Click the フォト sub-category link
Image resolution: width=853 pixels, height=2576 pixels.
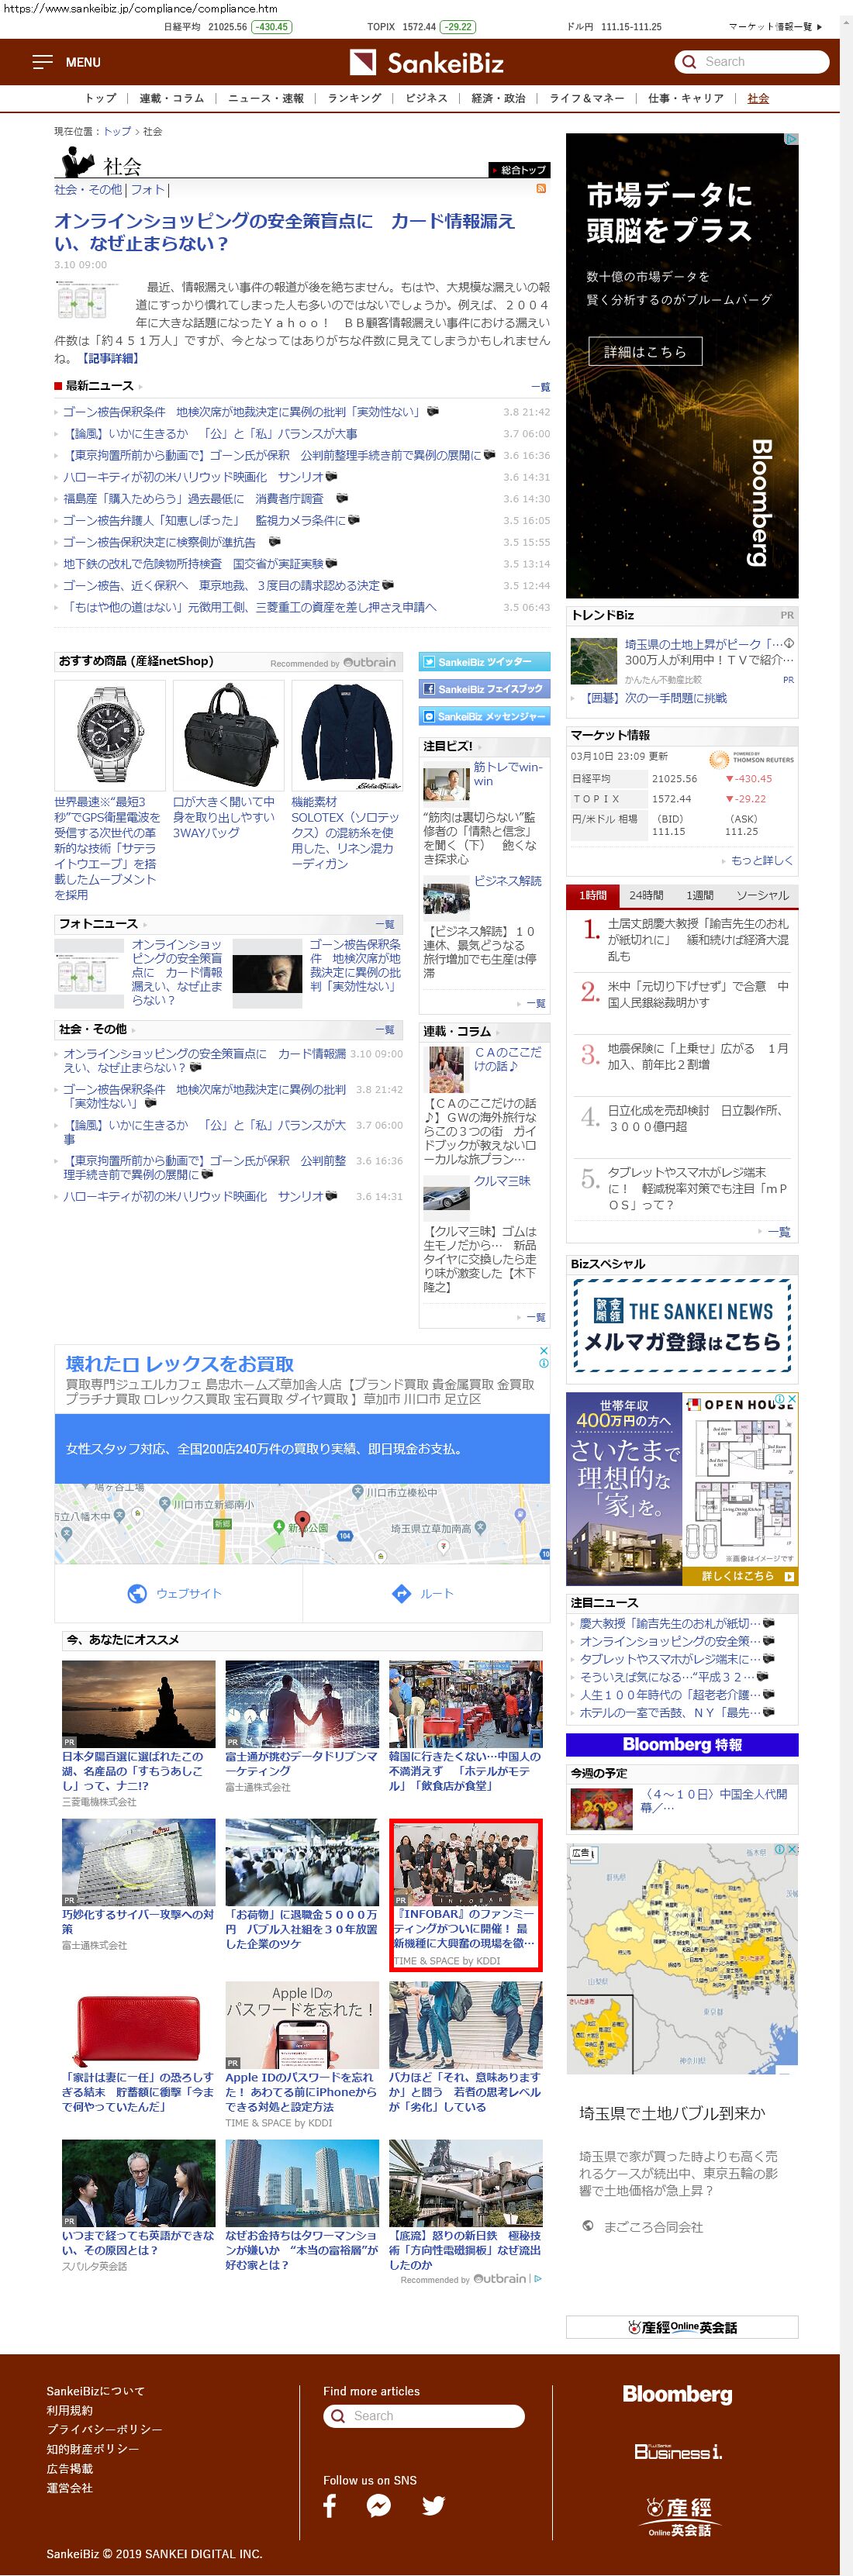coord(147,190)
